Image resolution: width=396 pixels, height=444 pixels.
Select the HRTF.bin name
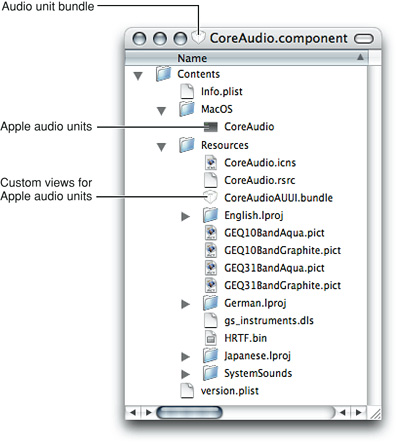(245, 338)
